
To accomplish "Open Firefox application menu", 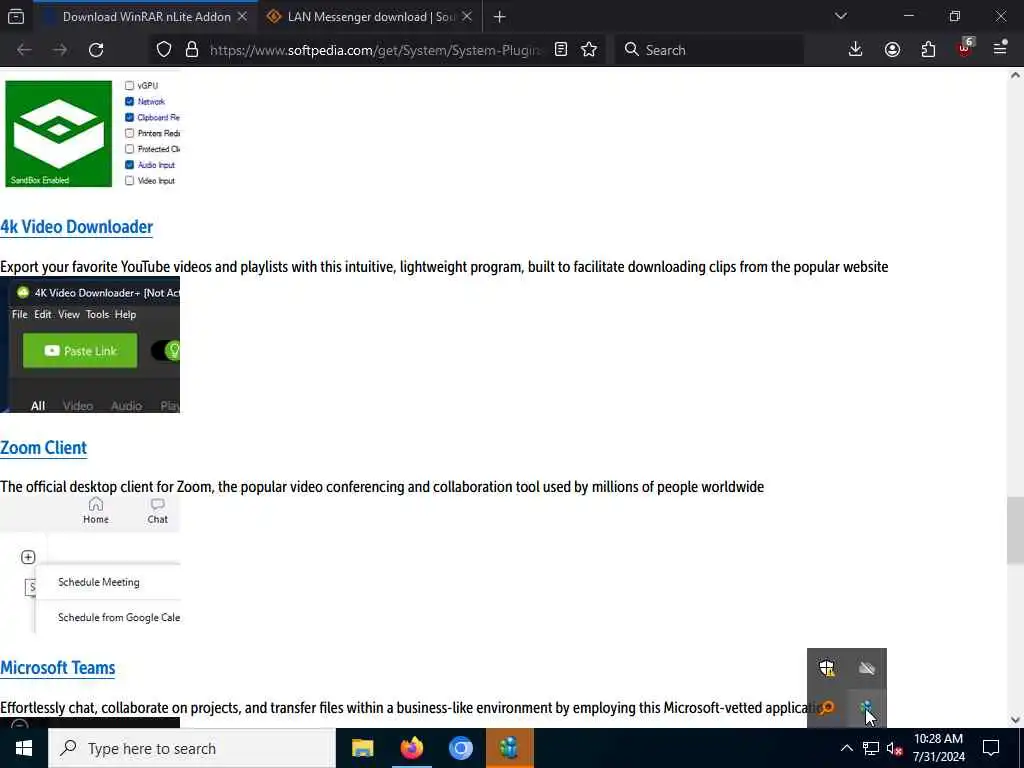I will (1000, 49).
